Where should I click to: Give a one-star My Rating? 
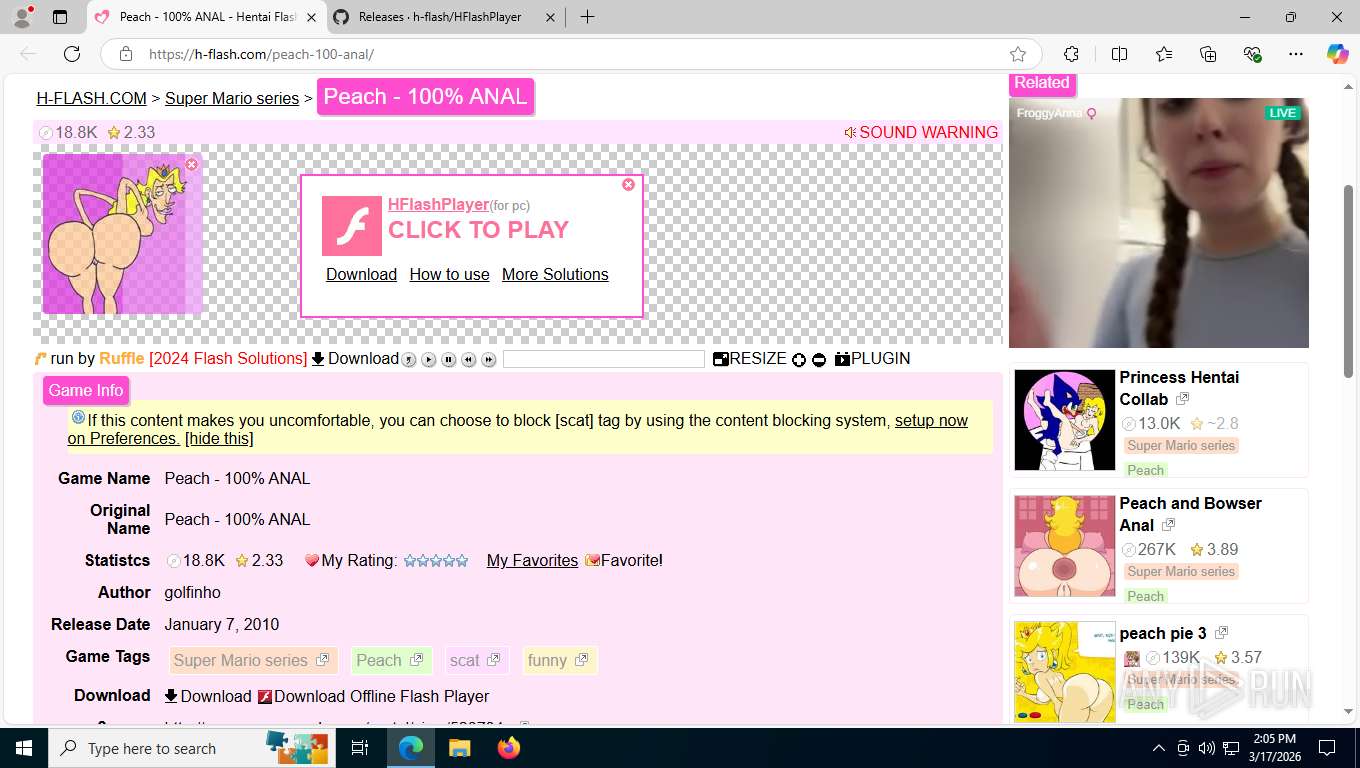(x=410, y=561)
